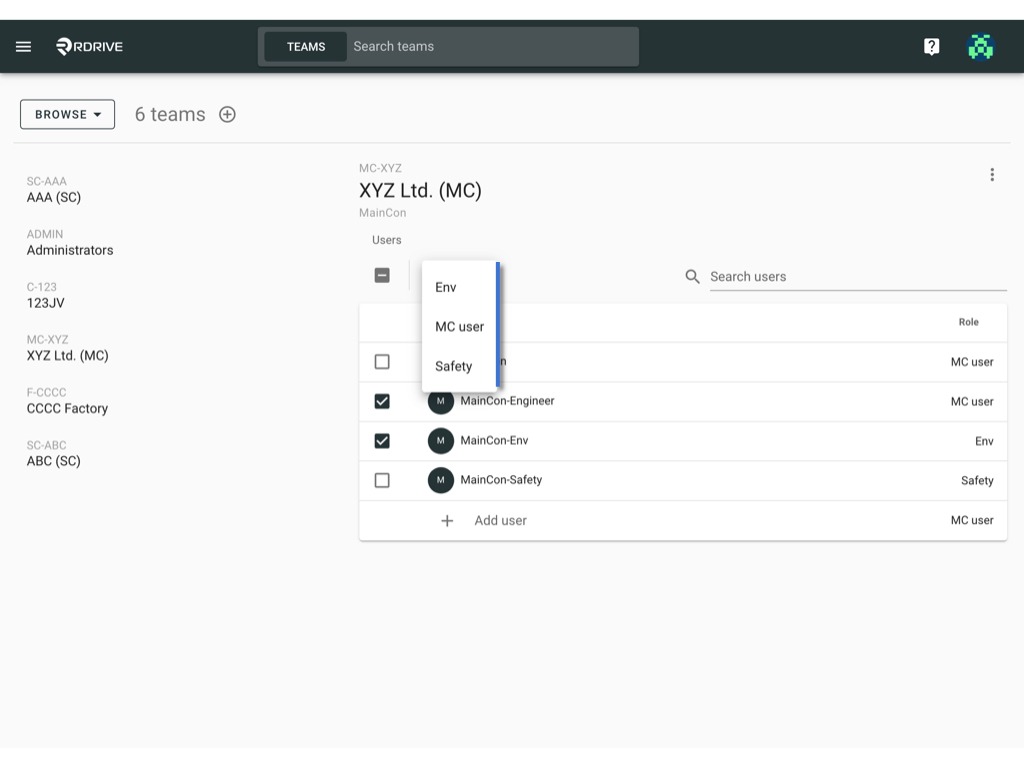
Task: Toggle the select-all users checkbox
Action: coord(382,275)
